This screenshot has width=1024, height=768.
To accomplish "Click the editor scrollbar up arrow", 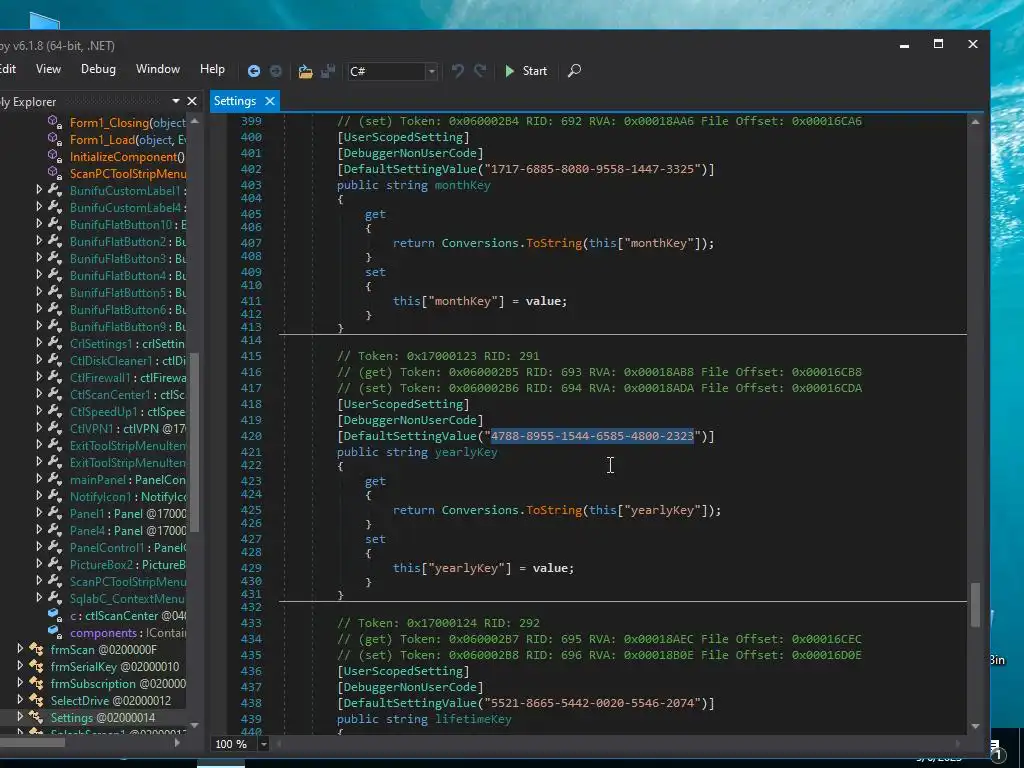I will click(975, 121).
